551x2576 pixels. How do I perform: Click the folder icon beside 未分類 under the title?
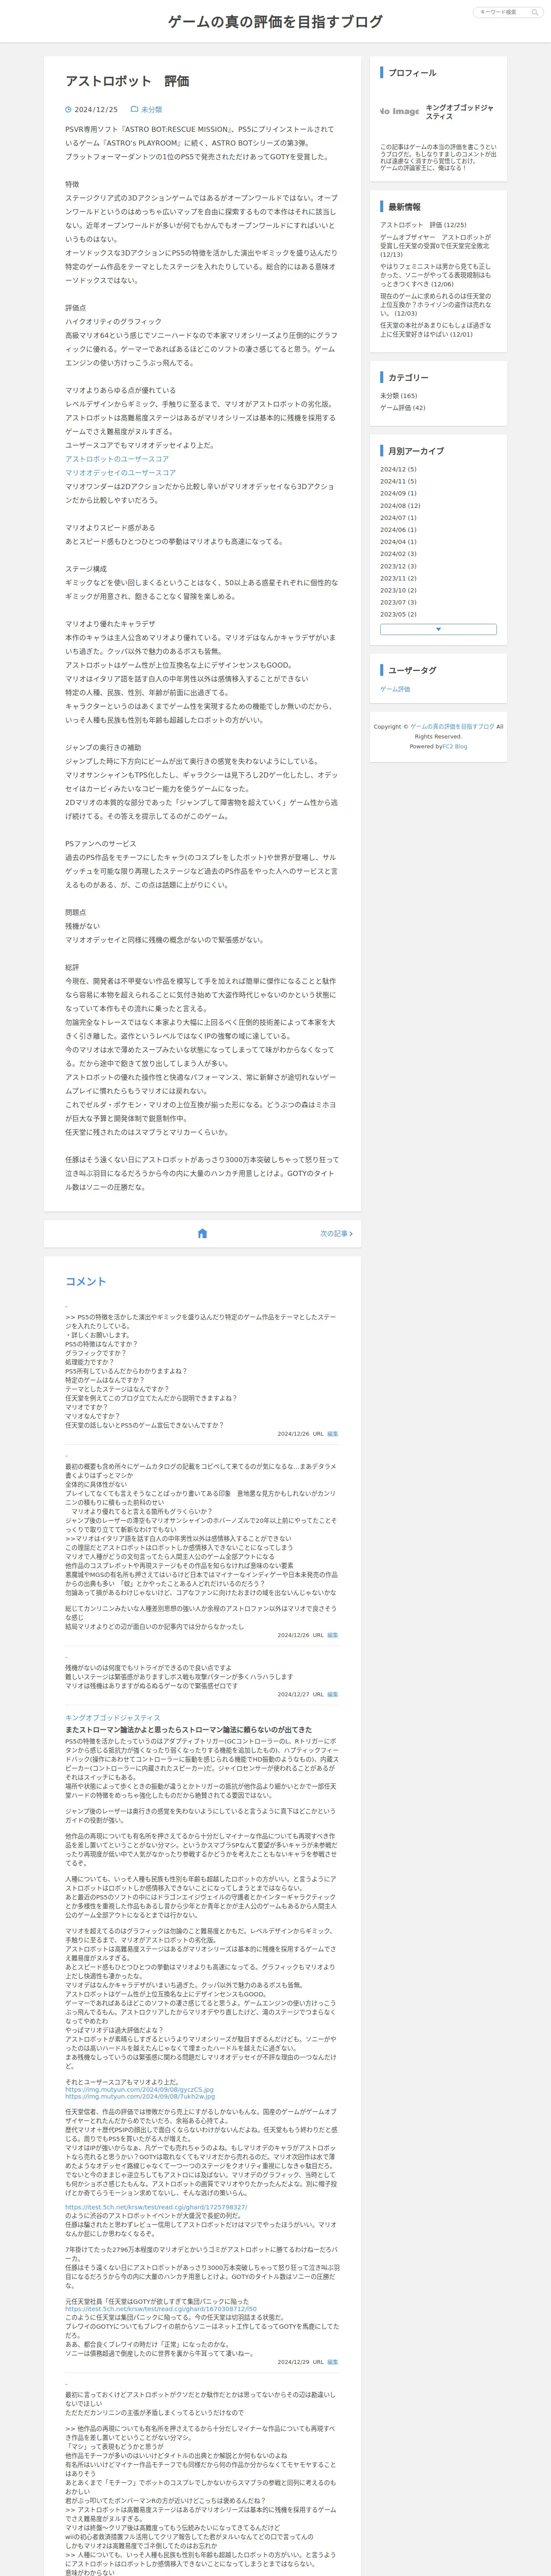pyautogui.click(x=134, y=110)
